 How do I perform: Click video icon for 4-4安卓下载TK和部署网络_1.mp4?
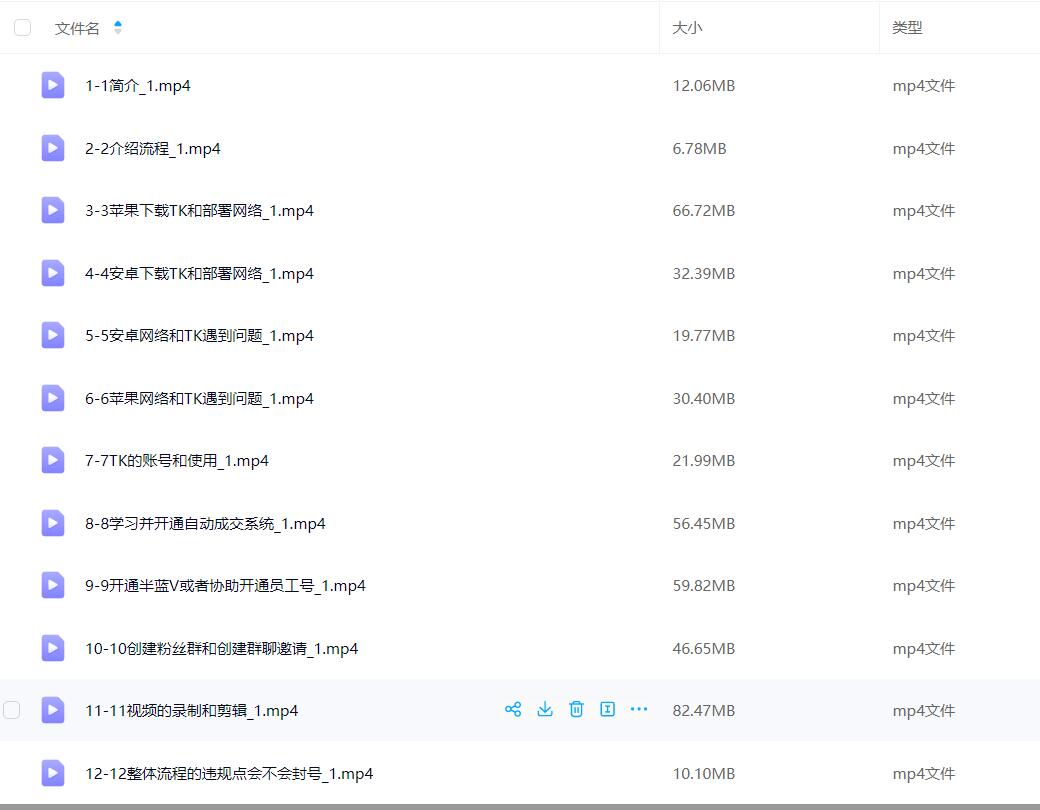(53, 273)
